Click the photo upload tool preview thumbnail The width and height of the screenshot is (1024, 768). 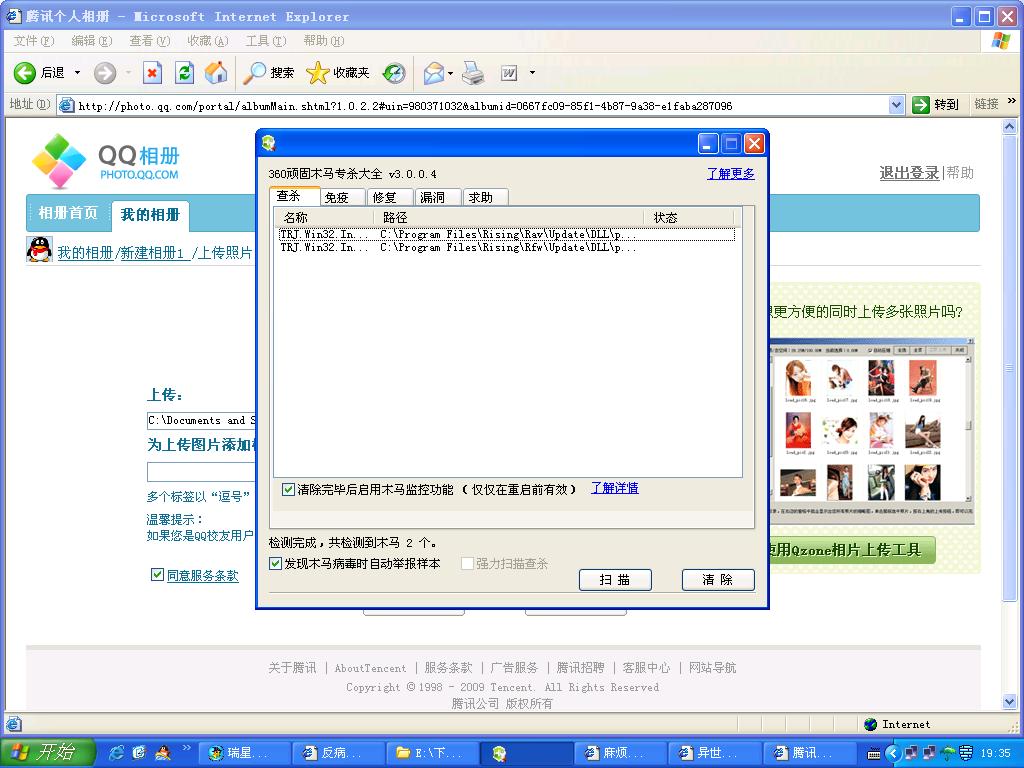[872, 431]
